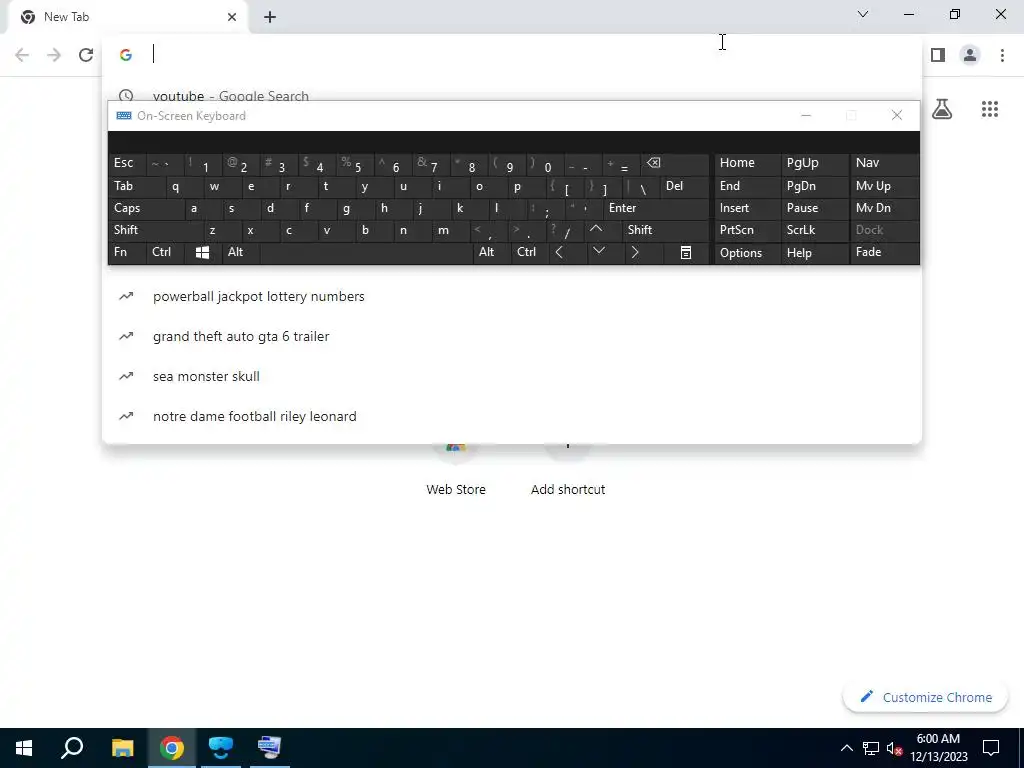Tap the Nav key
This screenshot has width=1024, height=768.
884,163
